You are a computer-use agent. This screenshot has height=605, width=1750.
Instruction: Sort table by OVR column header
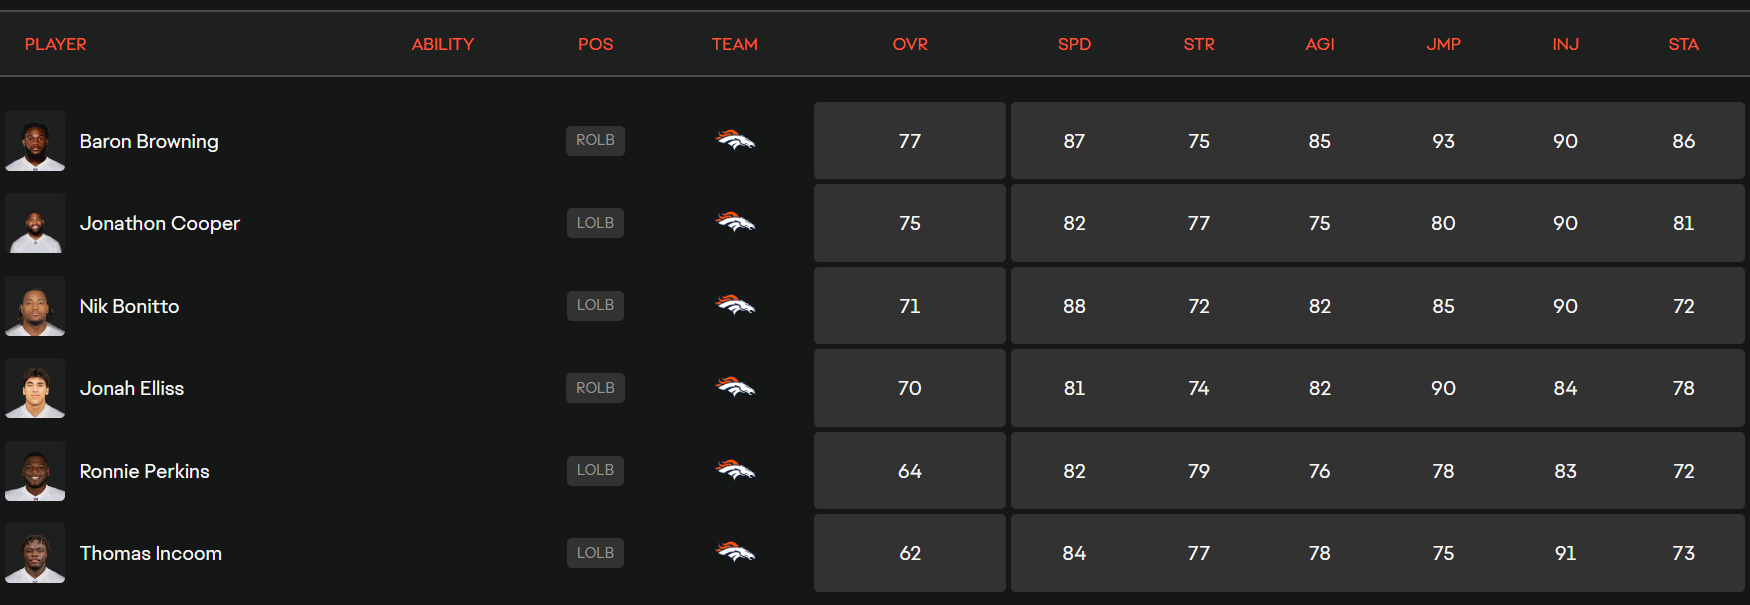pos(910,44)
